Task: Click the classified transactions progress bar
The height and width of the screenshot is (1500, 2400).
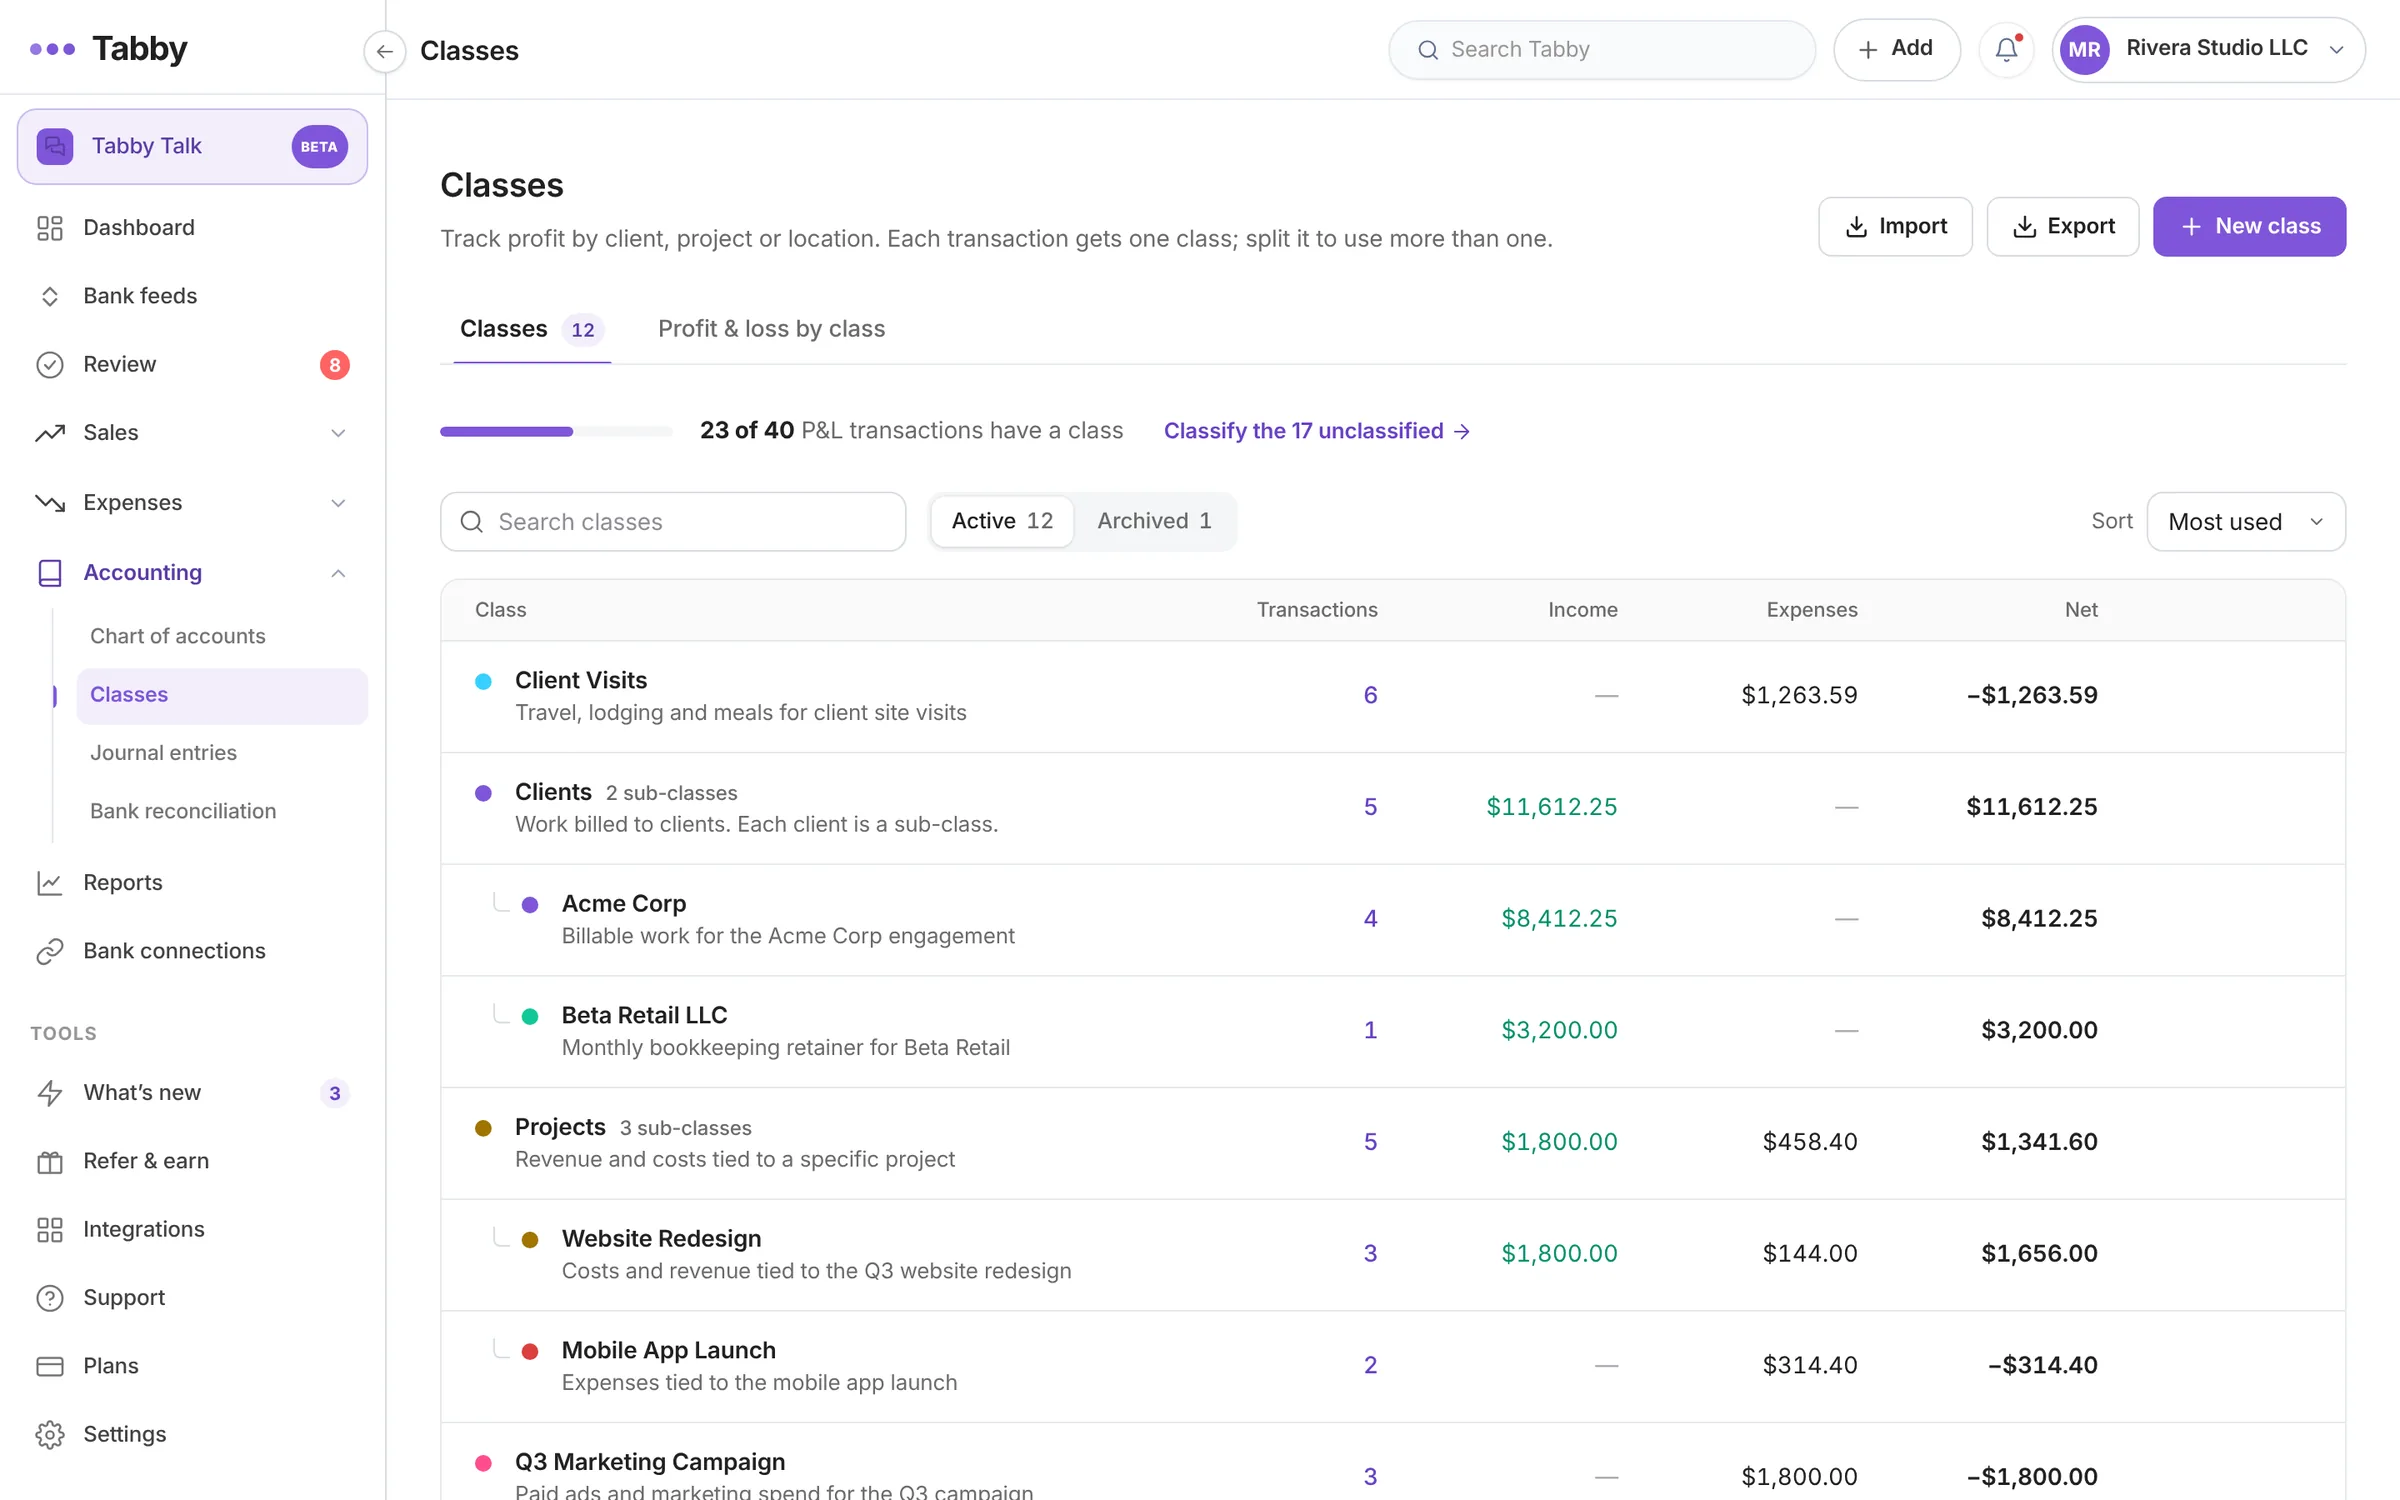Action: 556,431
